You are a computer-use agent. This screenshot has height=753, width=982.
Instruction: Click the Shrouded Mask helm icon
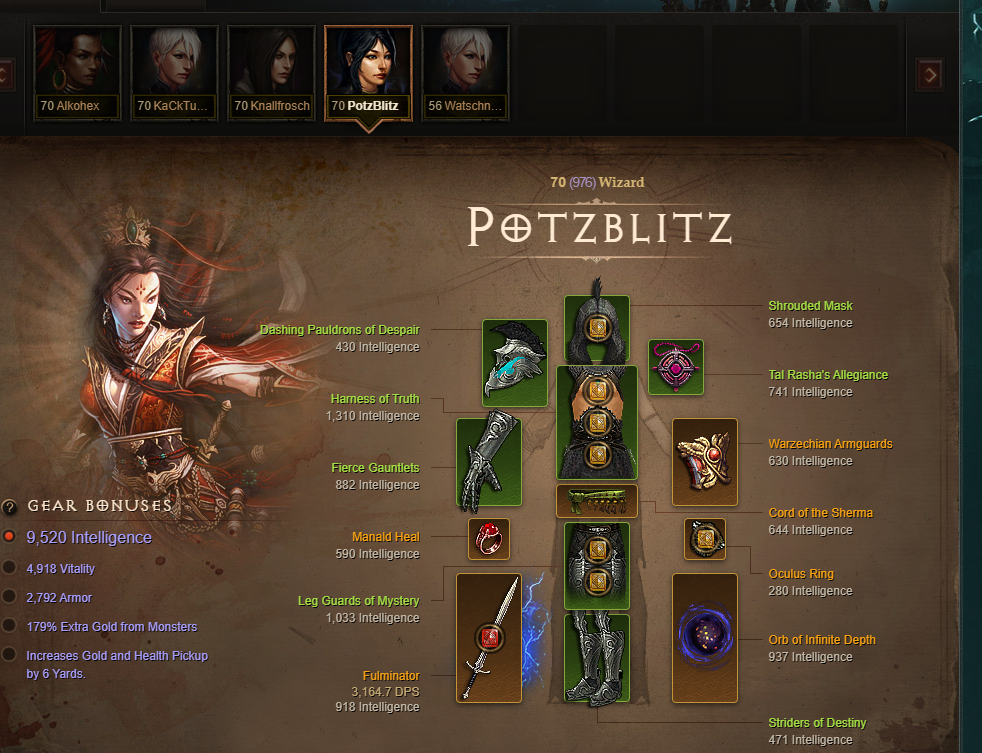(x=596, y=328)
